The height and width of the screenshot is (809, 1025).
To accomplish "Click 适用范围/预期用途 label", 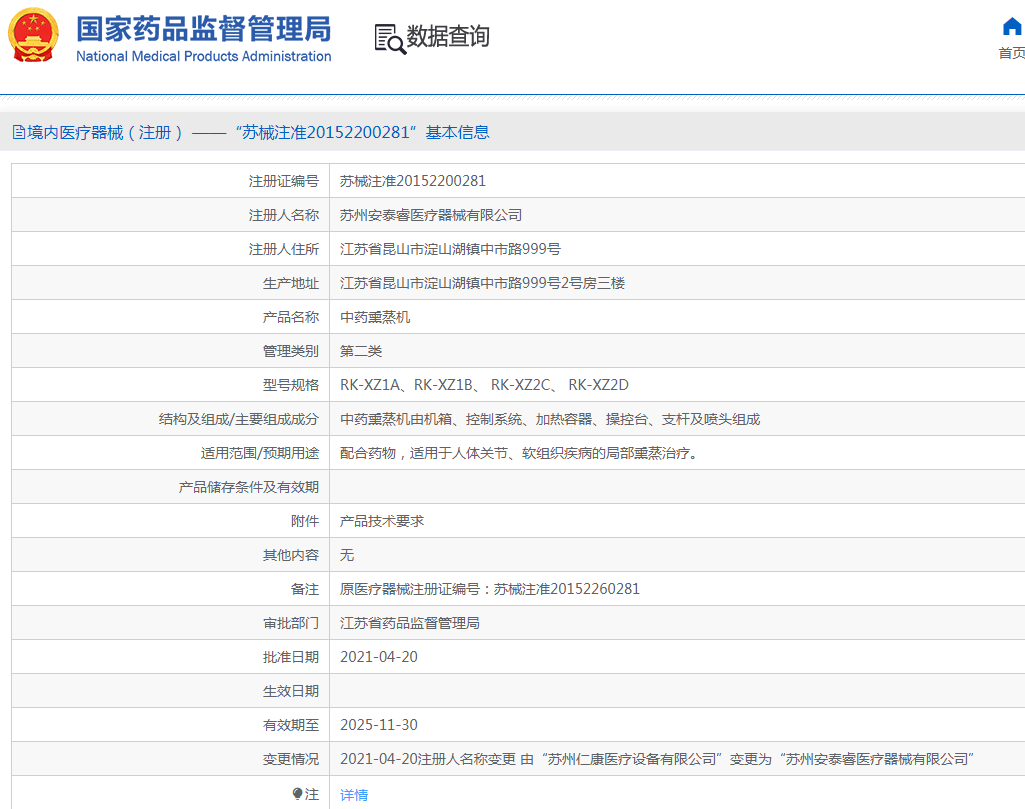I will pos(260,453).
